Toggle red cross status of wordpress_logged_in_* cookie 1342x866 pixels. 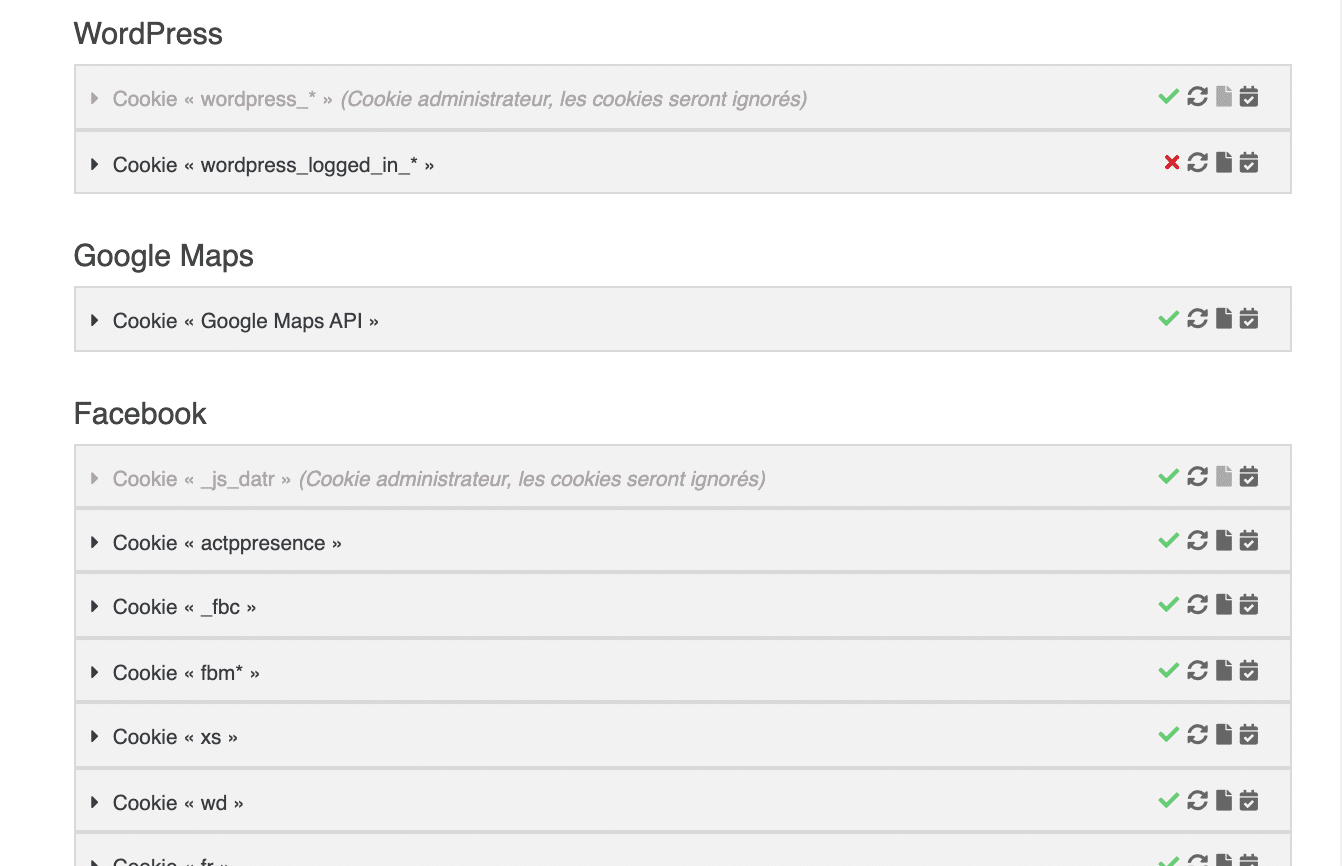[1172, 163]
